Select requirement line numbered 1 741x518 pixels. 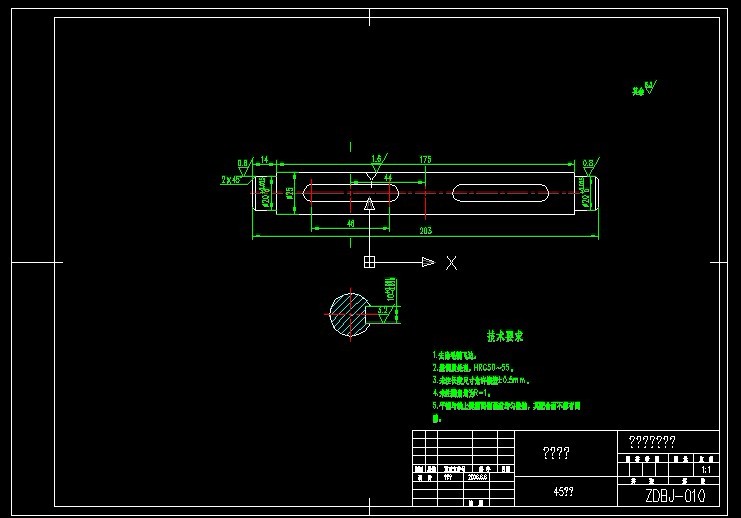454,355
